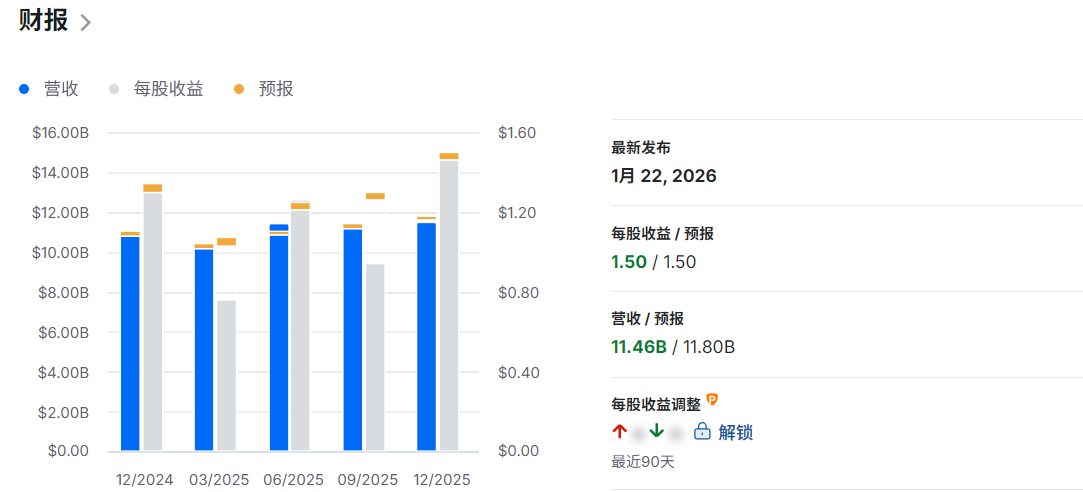Image resolution: width=1083 pixels, height=492 pixels.
Task: Click the $8.00B axis label
Action: point(64,292)
